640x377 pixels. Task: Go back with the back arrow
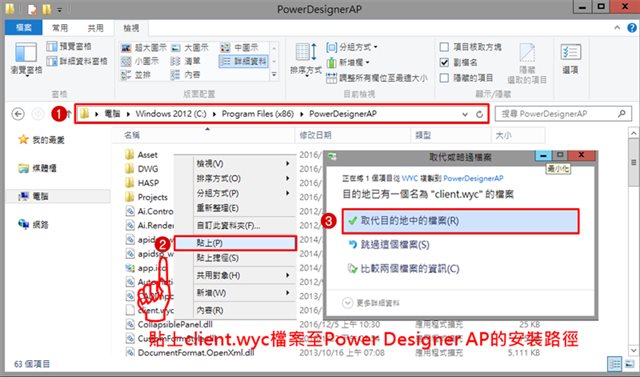tap(18, 114)
